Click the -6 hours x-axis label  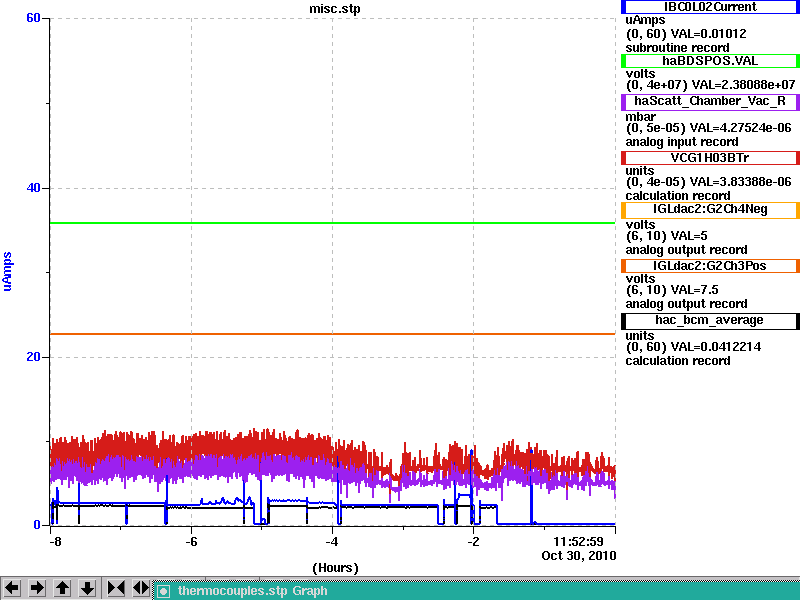click(191, 541)
